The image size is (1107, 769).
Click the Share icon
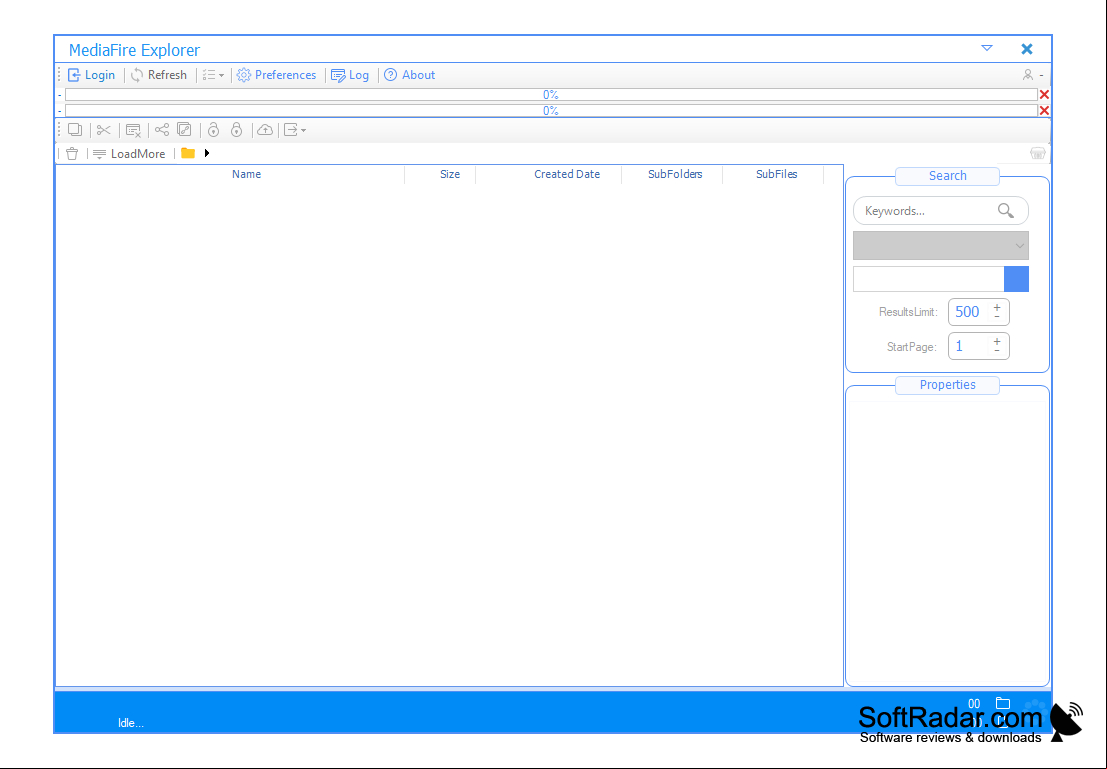click(162, 130)
